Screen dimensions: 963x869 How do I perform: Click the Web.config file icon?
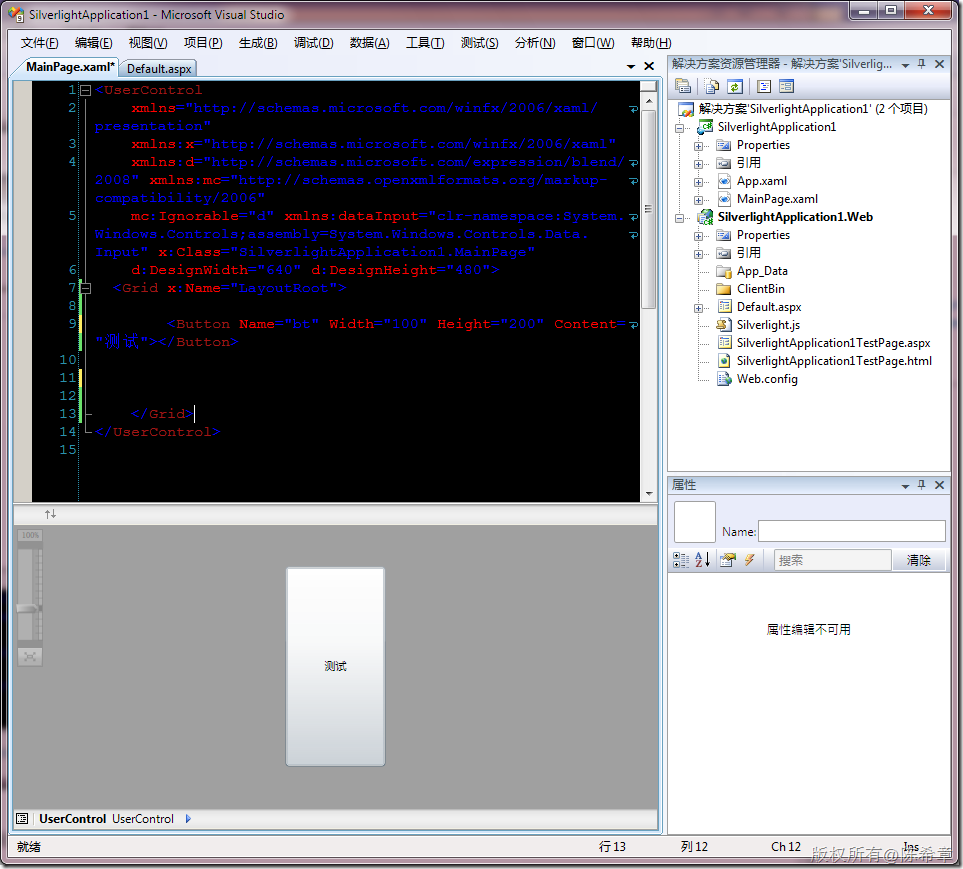tap(725, 379)
